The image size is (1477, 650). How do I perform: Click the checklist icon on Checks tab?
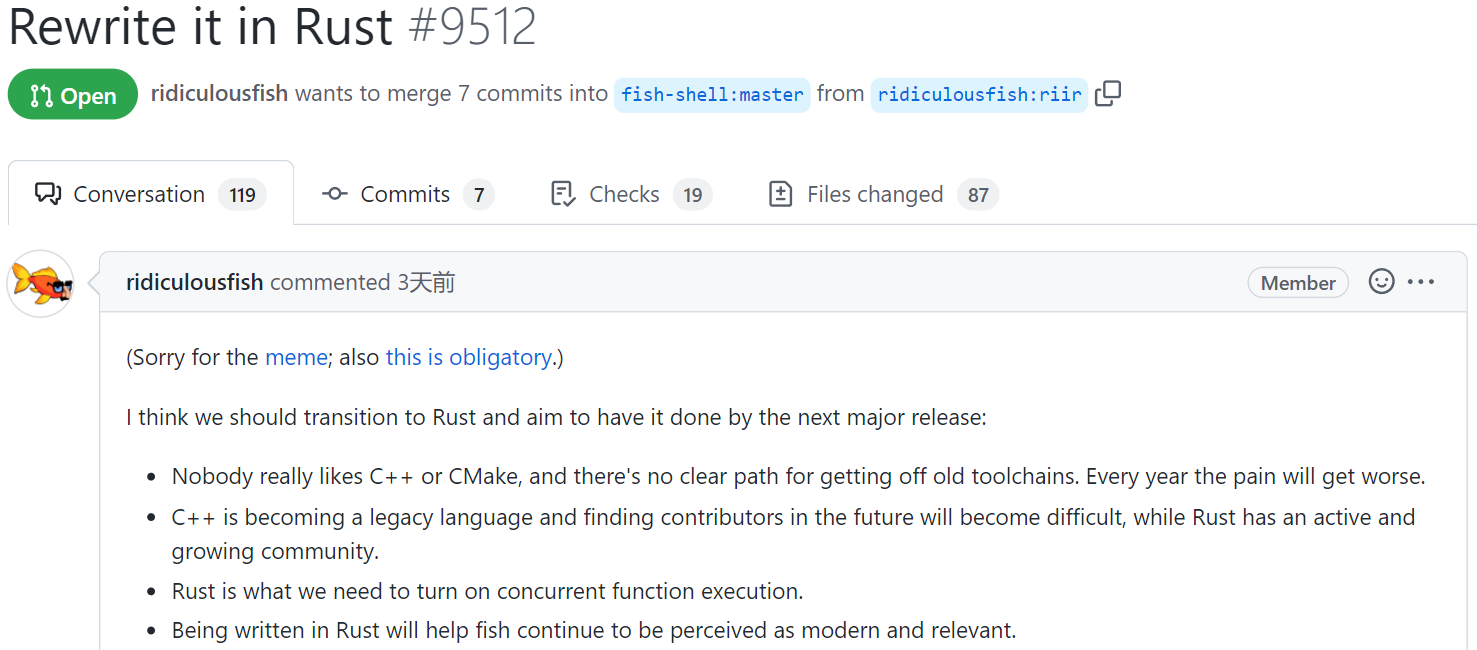[563, 194]
